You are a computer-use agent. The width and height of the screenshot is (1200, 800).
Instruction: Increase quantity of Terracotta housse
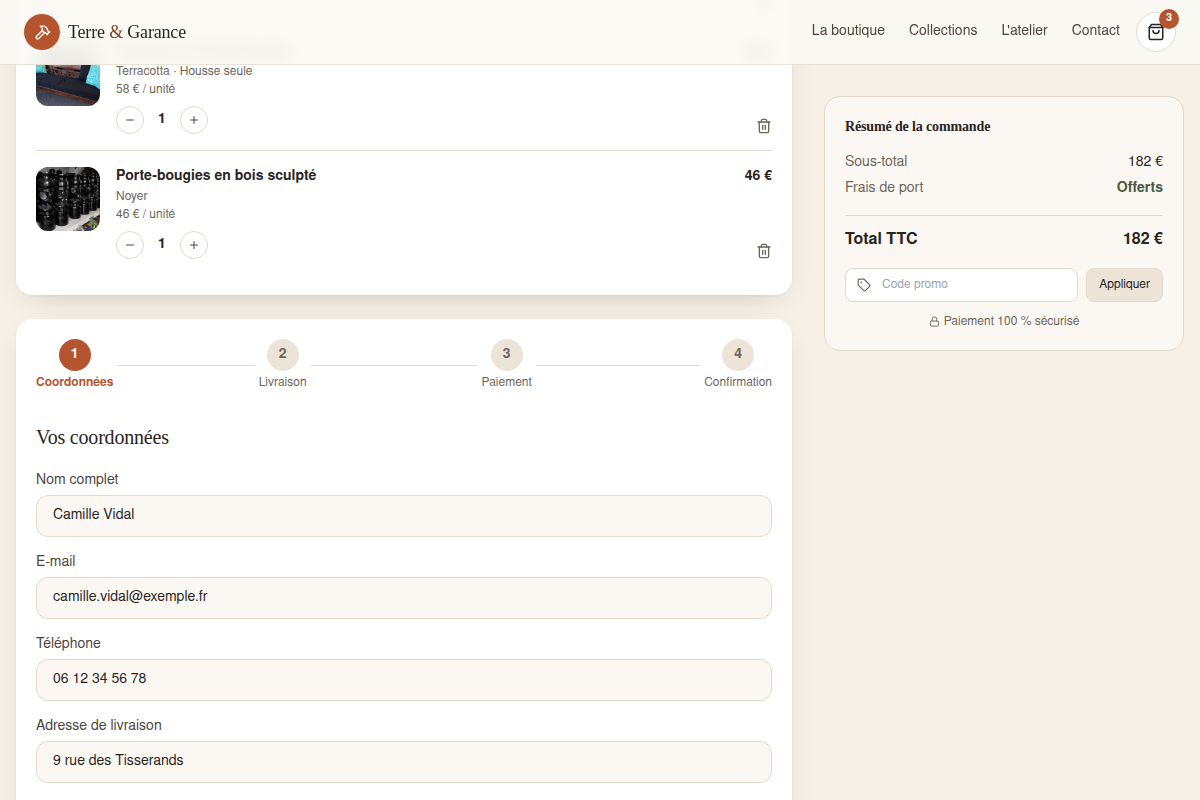coord(194,120)
